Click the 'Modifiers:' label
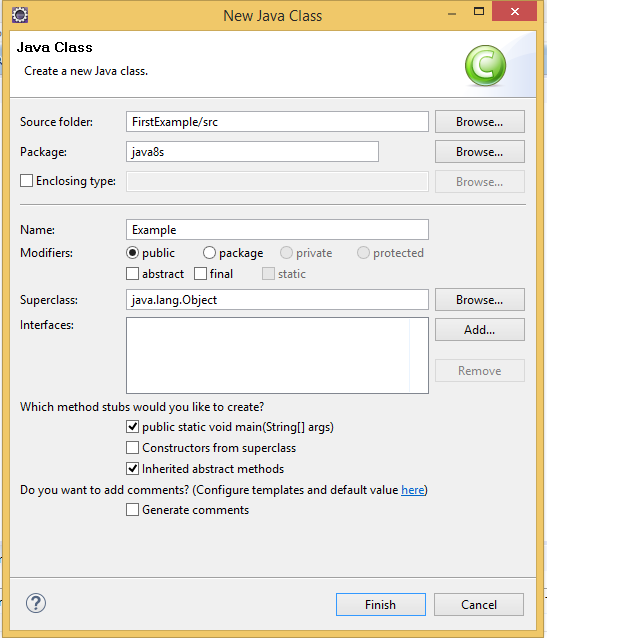The height and width of the screenshot is (638, 624). click(x=46, y=253)
